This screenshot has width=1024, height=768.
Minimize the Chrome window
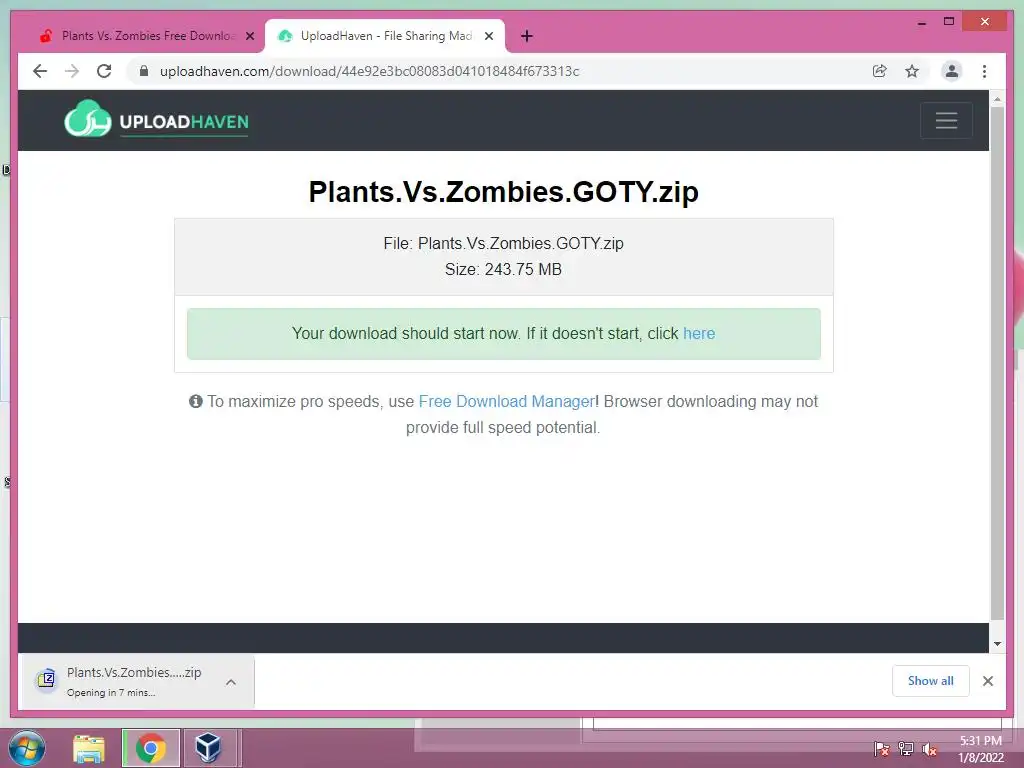(921, 22)
